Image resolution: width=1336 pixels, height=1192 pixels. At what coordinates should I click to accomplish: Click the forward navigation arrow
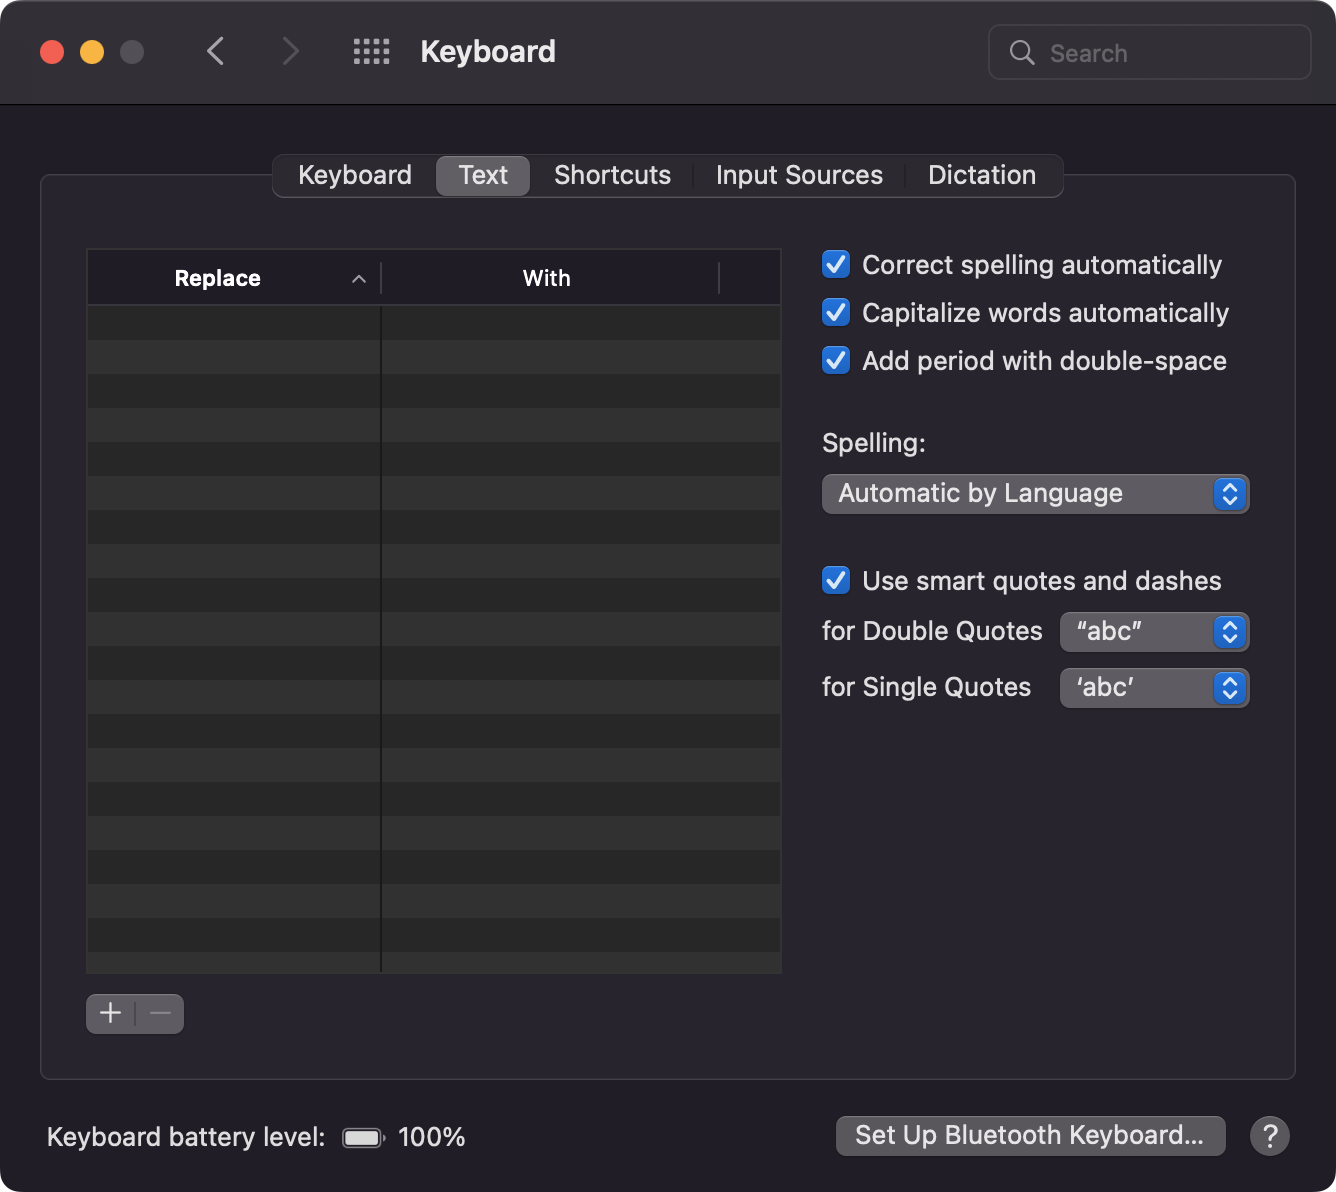pos(290,51)
